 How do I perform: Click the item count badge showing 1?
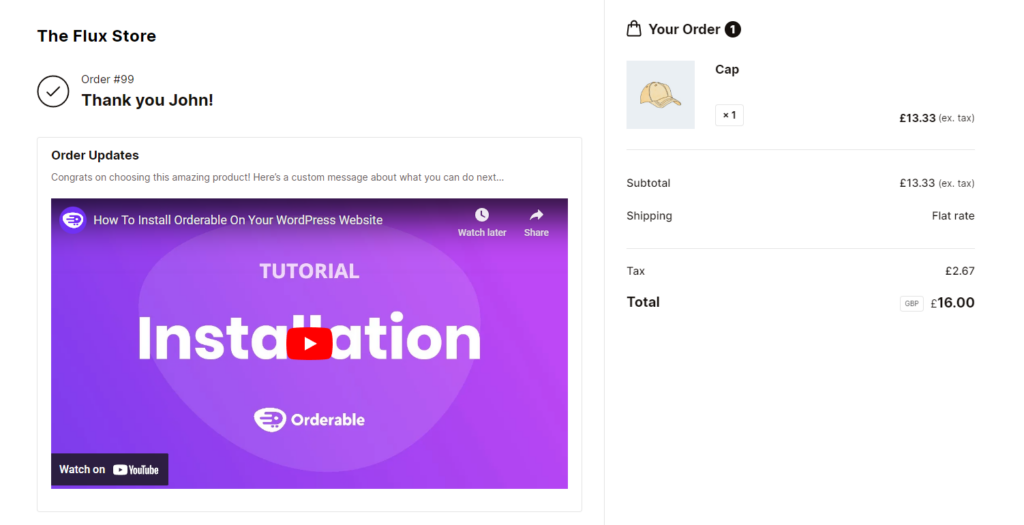point(733,29)
